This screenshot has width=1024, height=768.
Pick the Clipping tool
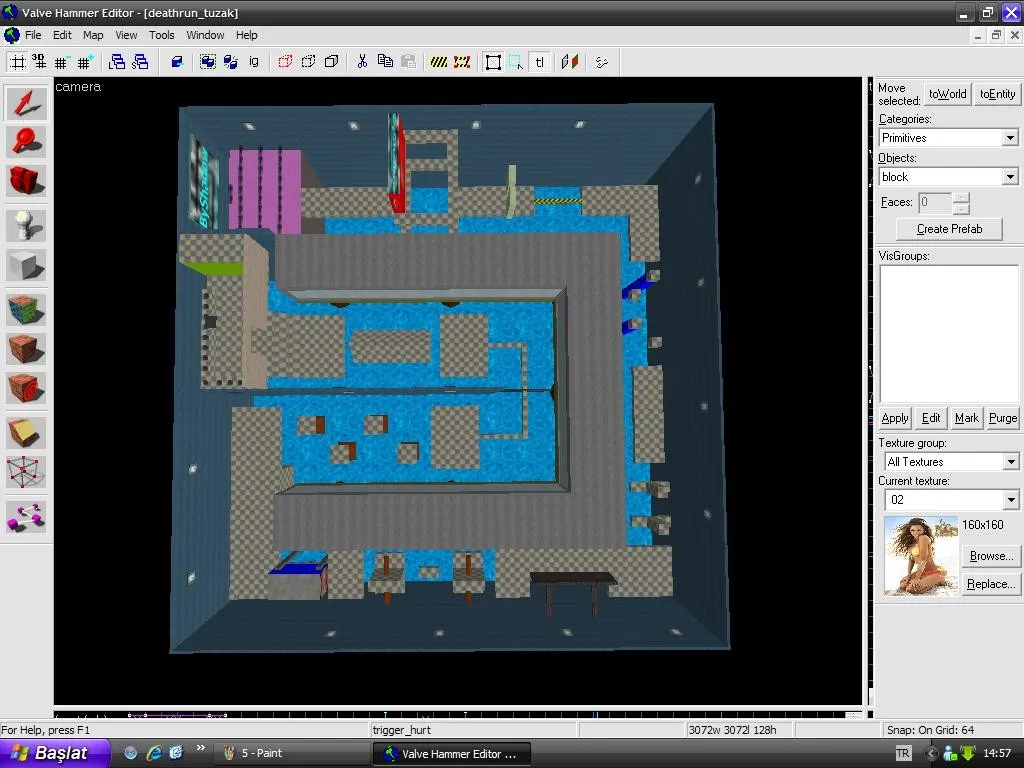point(26,432)
